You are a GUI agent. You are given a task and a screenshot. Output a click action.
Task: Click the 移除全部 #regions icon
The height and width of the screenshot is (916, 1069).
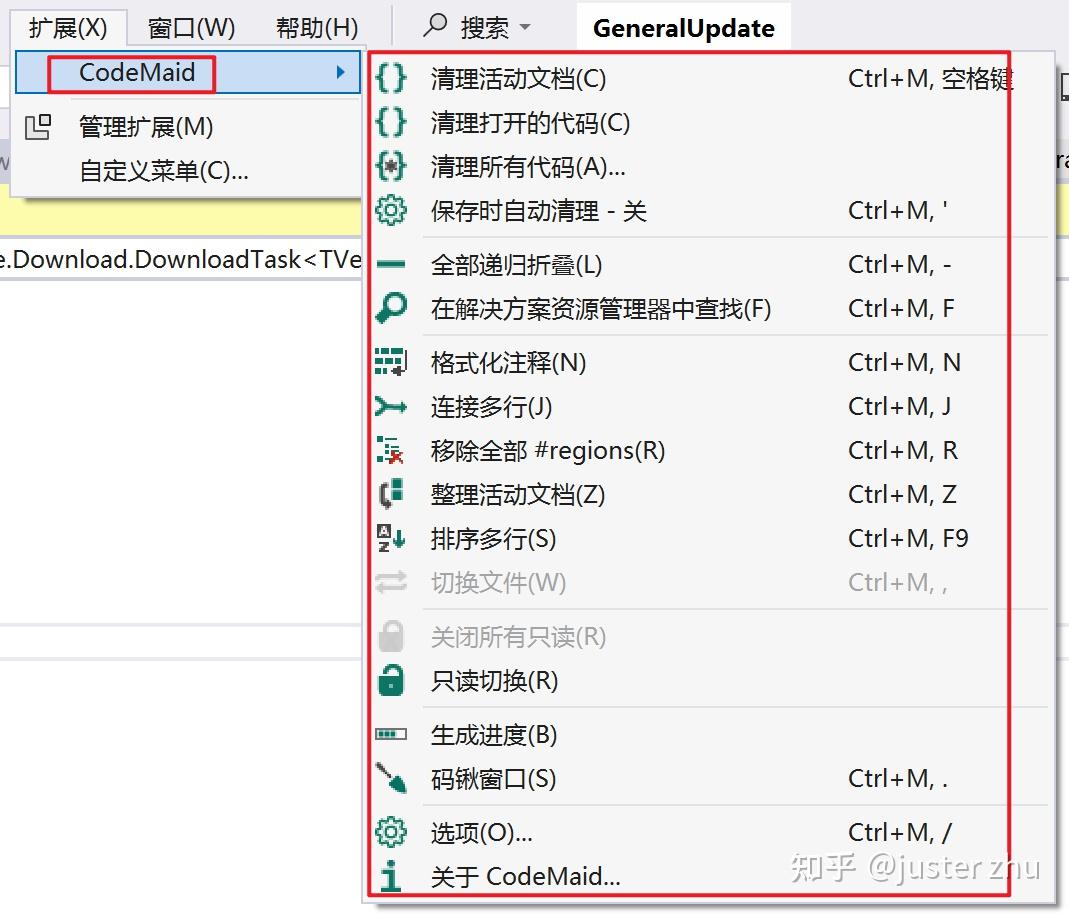click(x=390, y=450)
